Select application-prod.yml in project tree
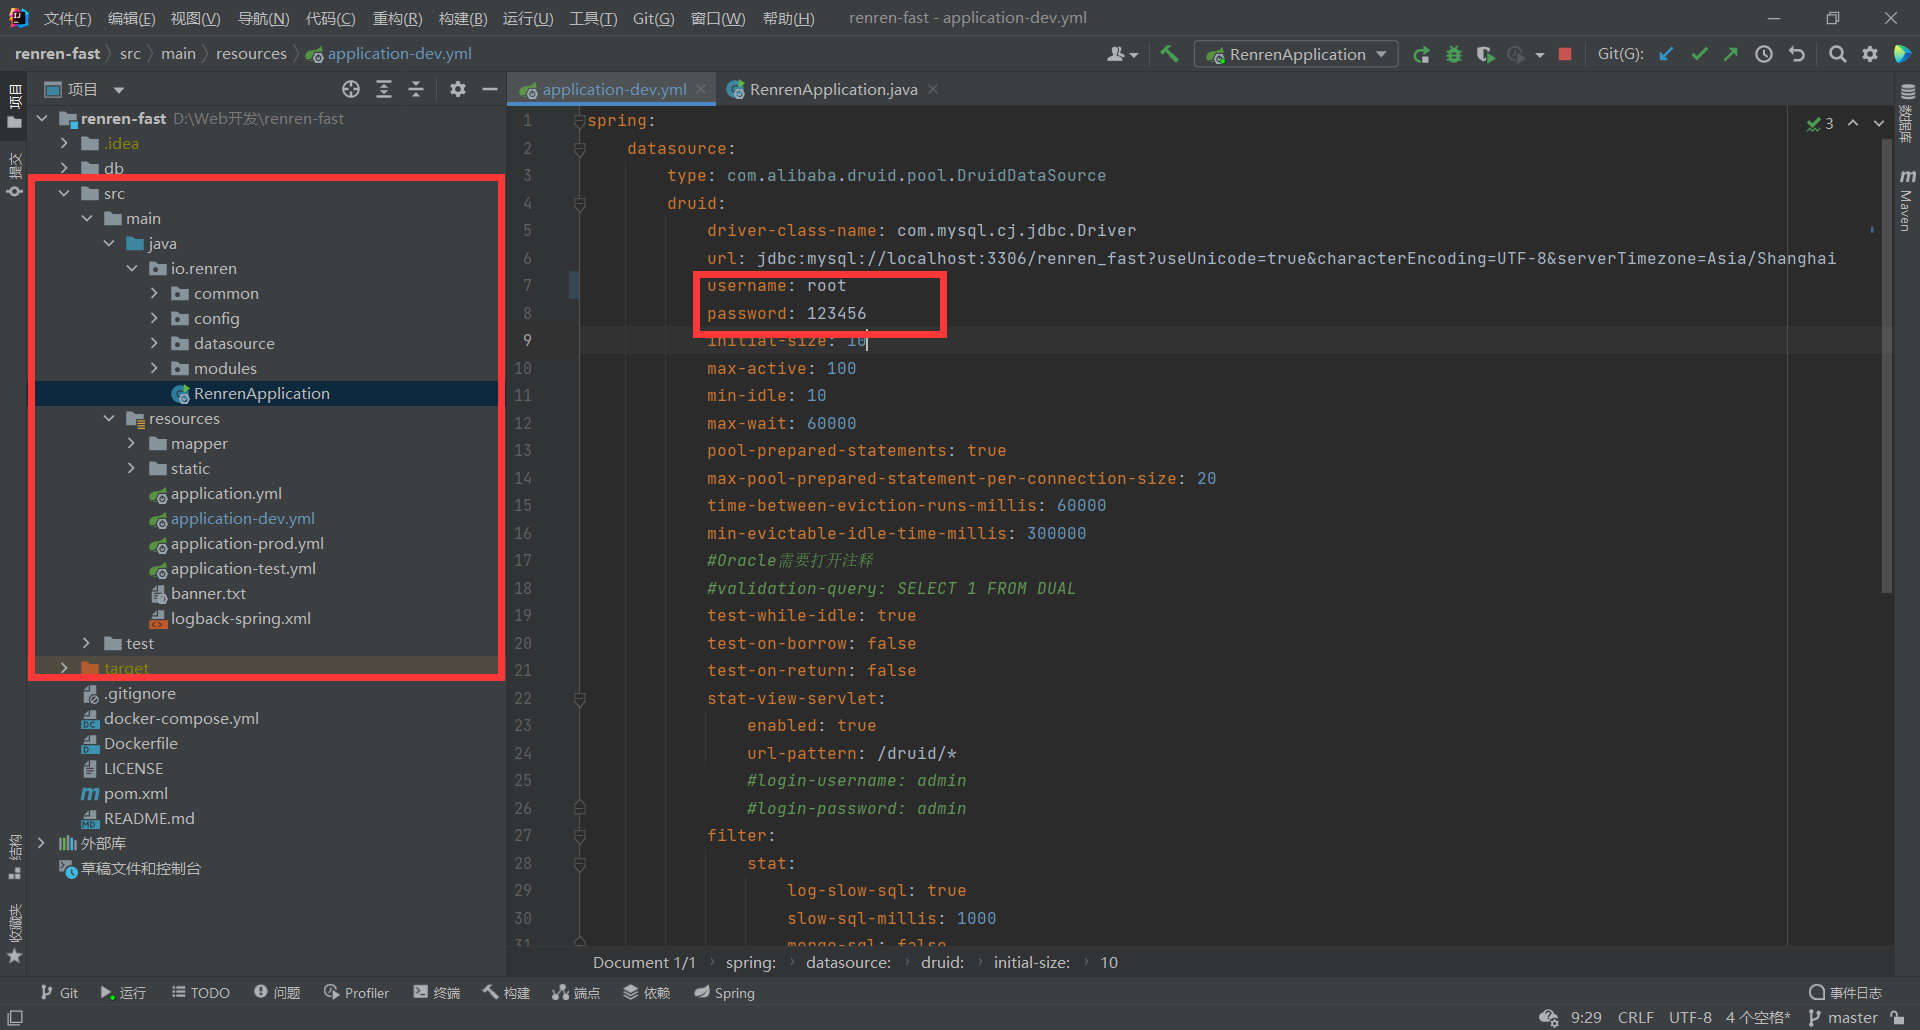This screenshot has height=1030, width=1920. tap(247, 543)
